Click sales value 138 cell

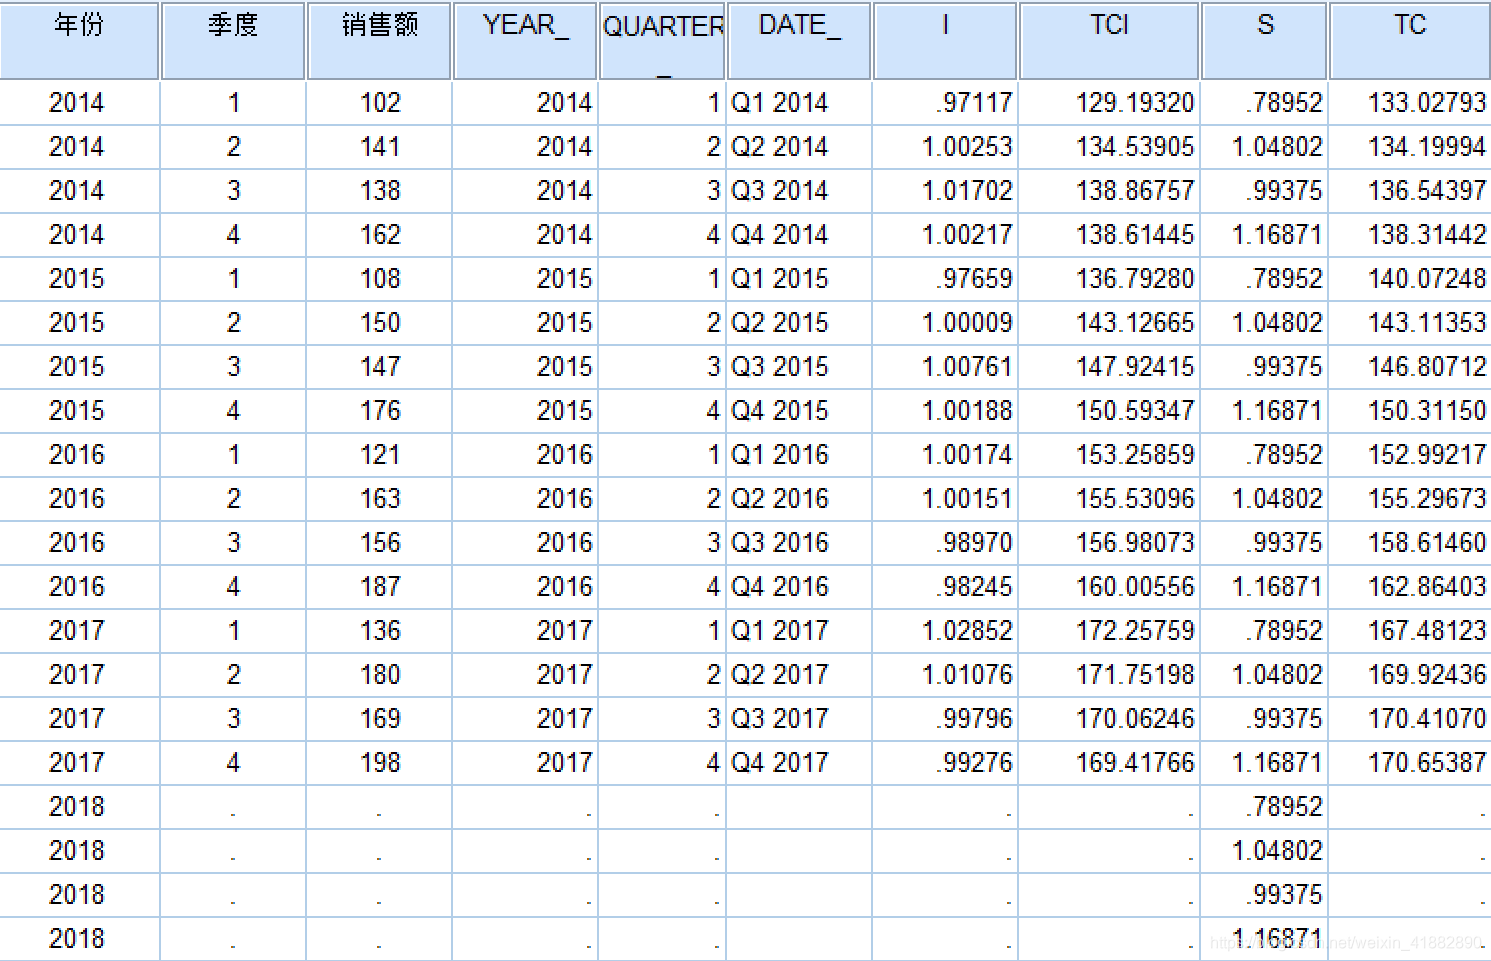pos(379,191)
